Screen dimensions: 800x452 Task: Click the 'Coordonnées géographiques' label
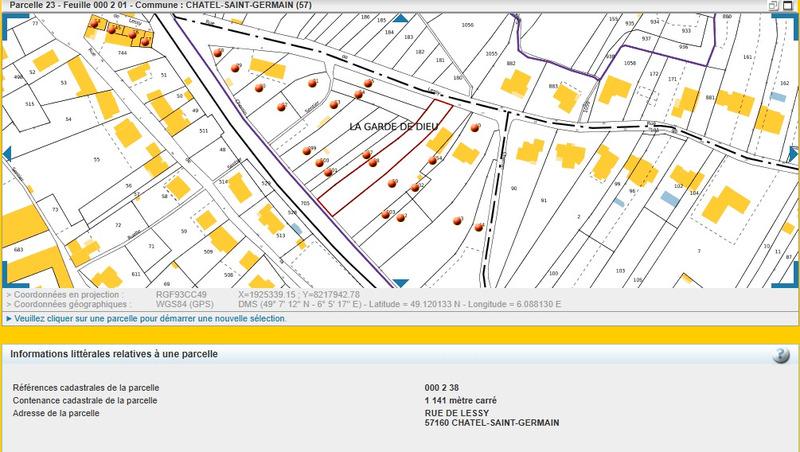pyautogui.click(x=69, y=304)
